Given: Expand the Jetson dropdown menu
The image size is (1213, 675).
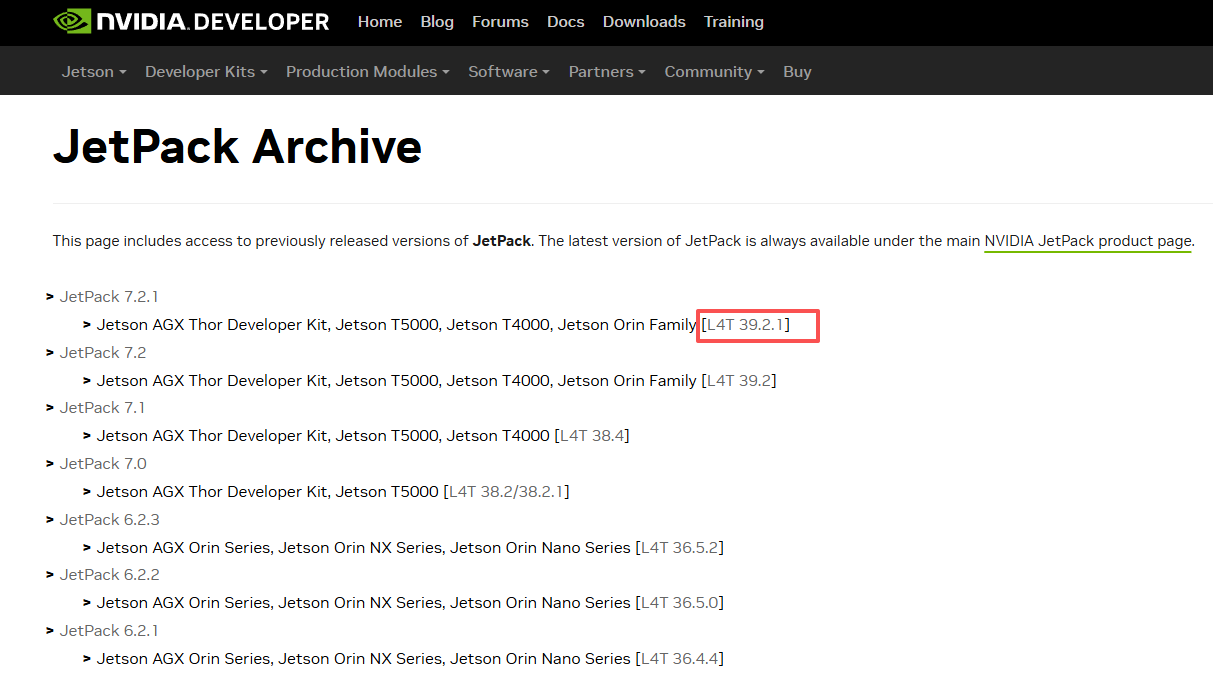Looking at the screenshot, I should pos(94,71).
